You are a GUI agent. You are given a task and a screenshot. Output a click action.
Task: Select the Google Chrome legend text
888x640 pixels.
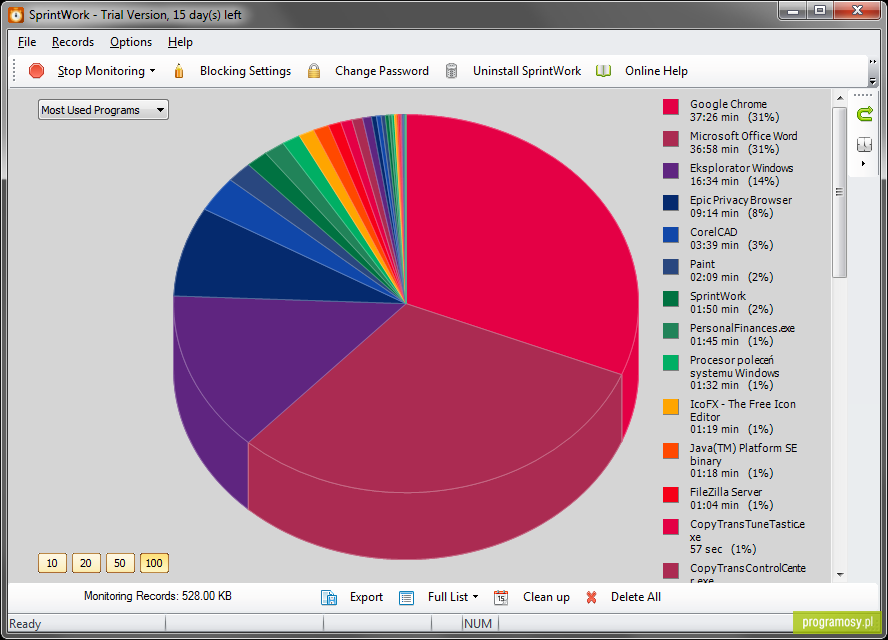[x=735, y=110]
